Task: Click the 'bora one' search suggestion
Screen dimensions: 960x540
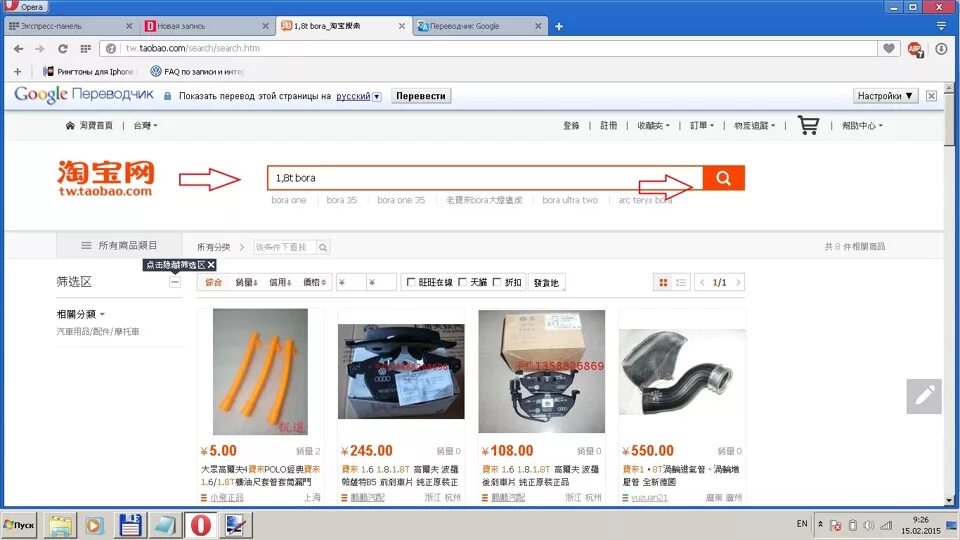Action: pyautogui.click(x=288, y=200)
